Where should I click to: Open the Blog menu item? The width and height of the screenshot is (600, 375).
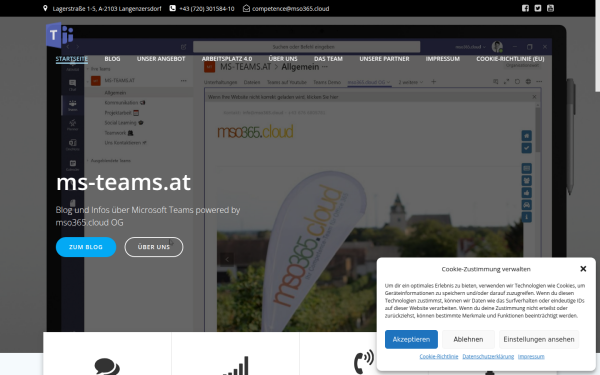(112, 59)
